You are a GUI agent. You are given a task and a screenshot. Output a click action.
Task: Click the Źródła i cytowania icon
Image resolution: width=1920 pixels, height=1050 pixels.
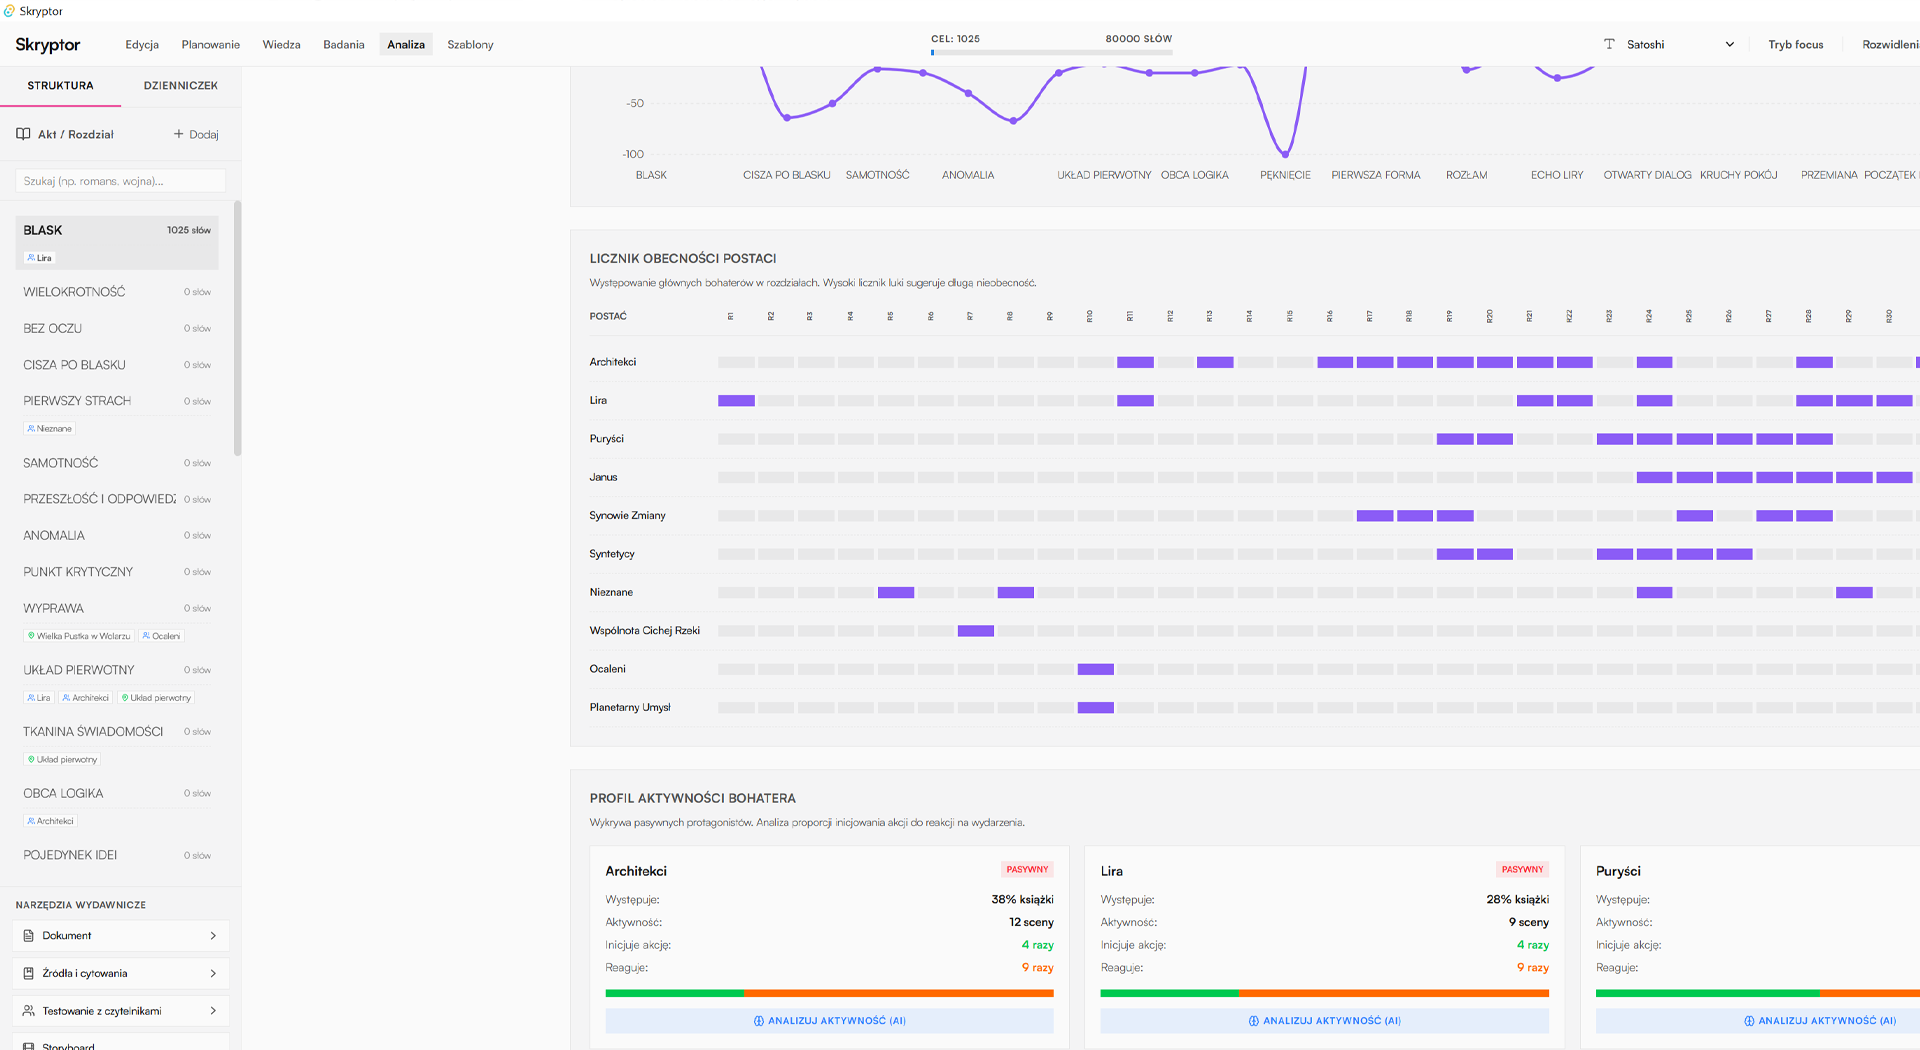29,973
